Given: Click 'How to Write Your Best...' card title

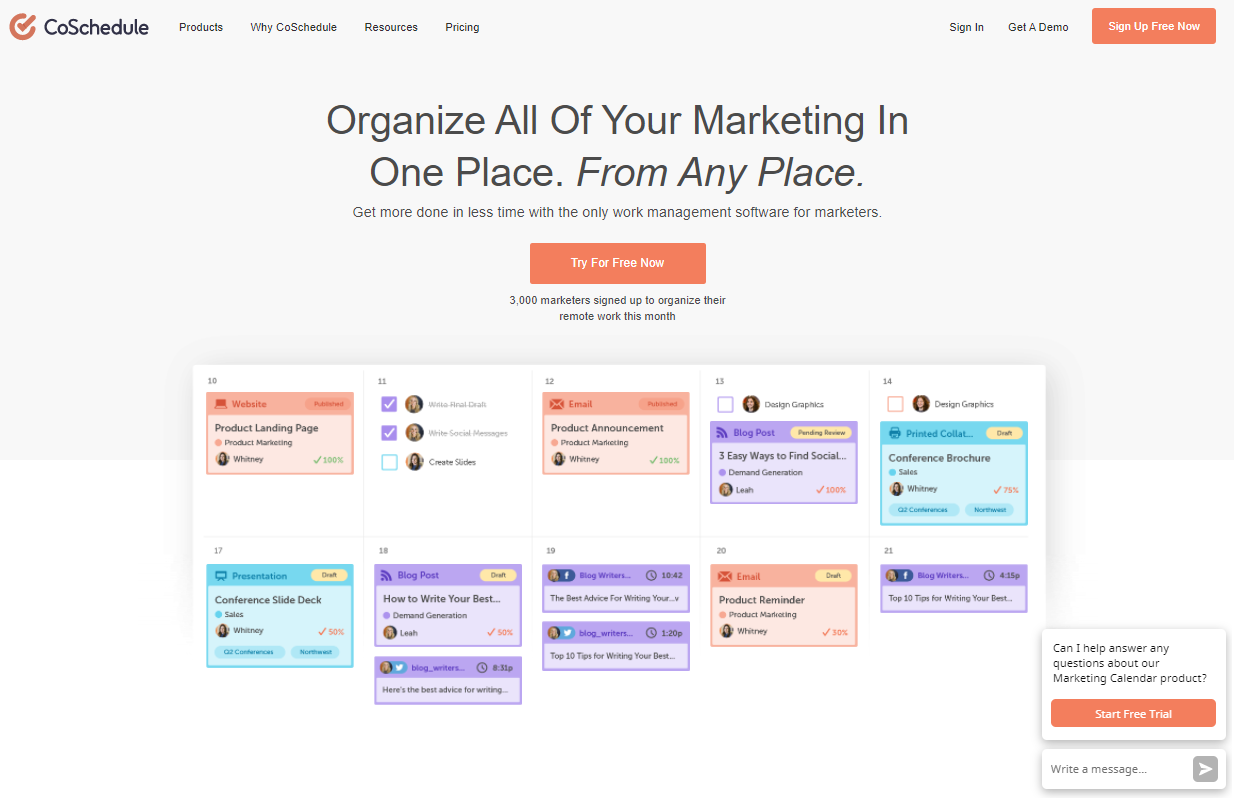Looking at the screenshot, I should pos(442,599).
